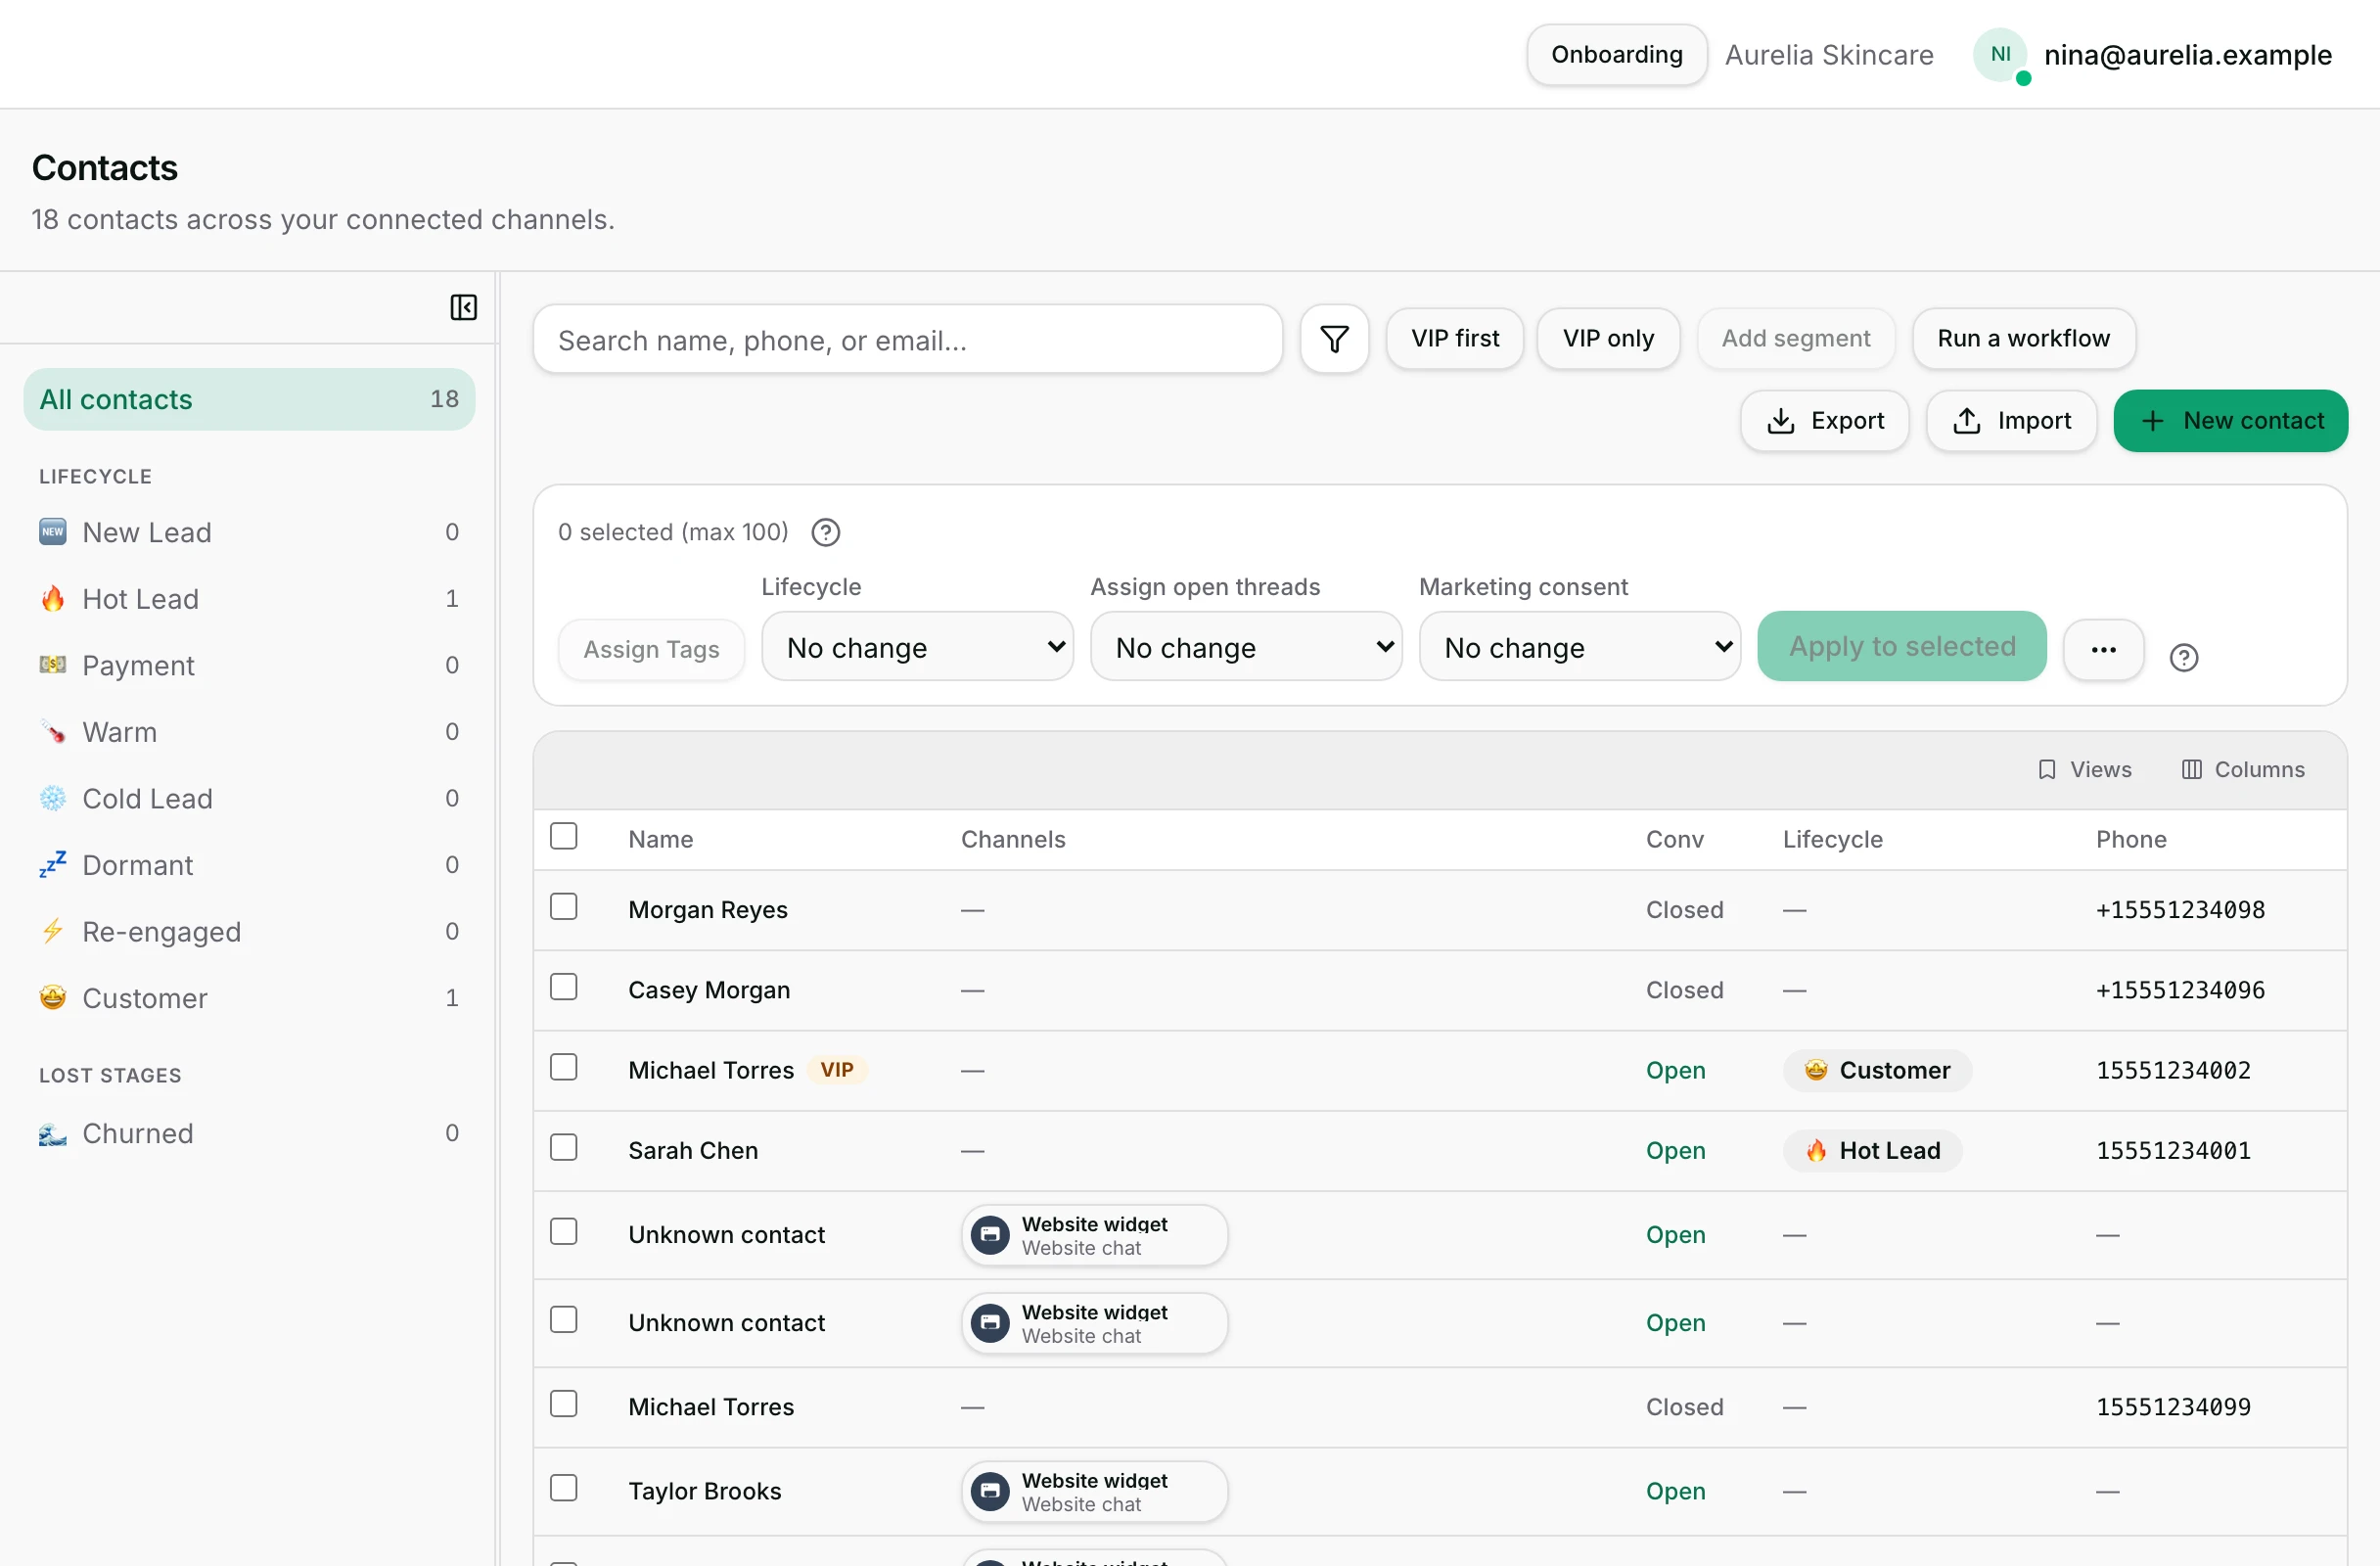Open the filter funnel icon

1334,339
